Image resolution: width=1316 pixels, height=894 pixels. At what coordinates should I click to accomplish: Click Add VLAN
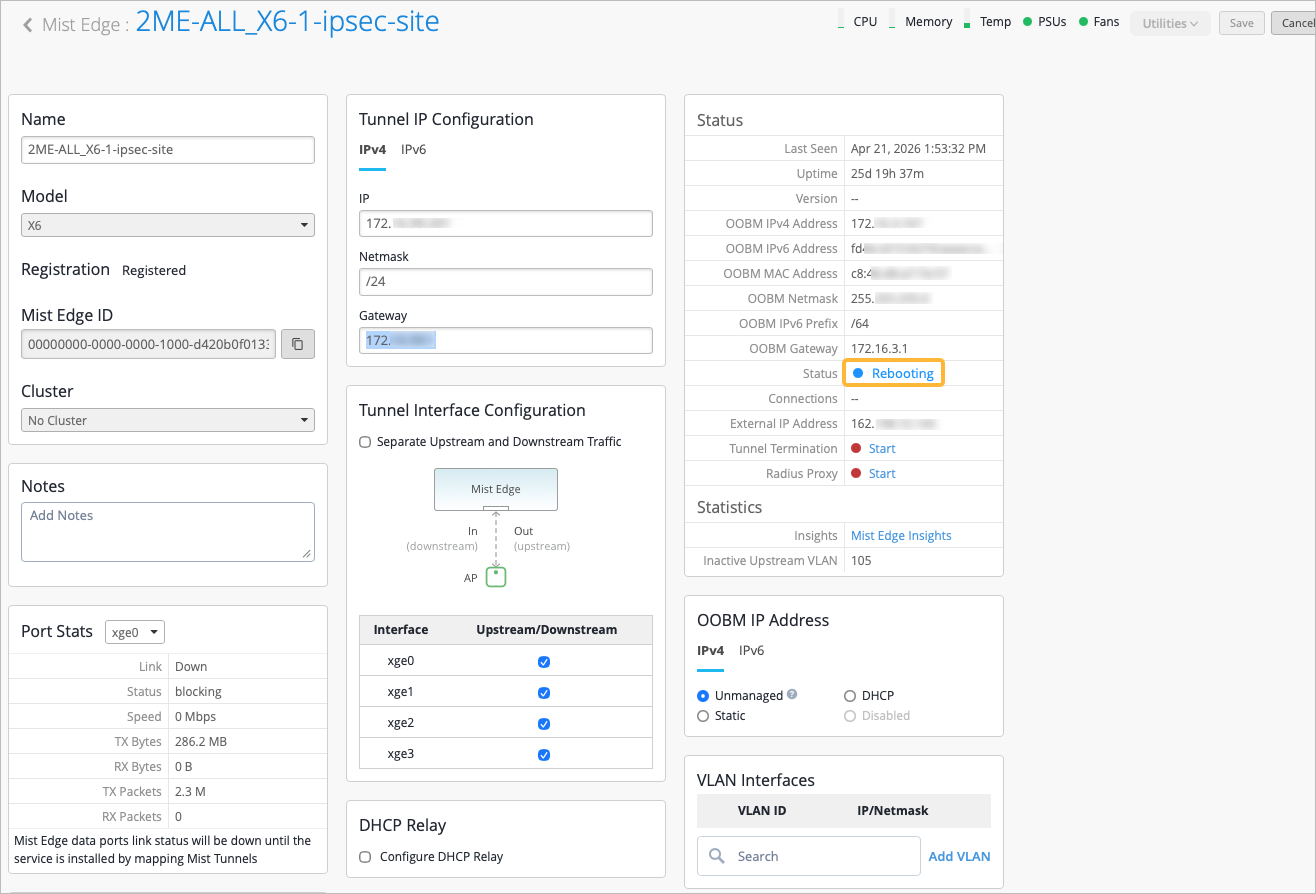[x=960, y=856]
